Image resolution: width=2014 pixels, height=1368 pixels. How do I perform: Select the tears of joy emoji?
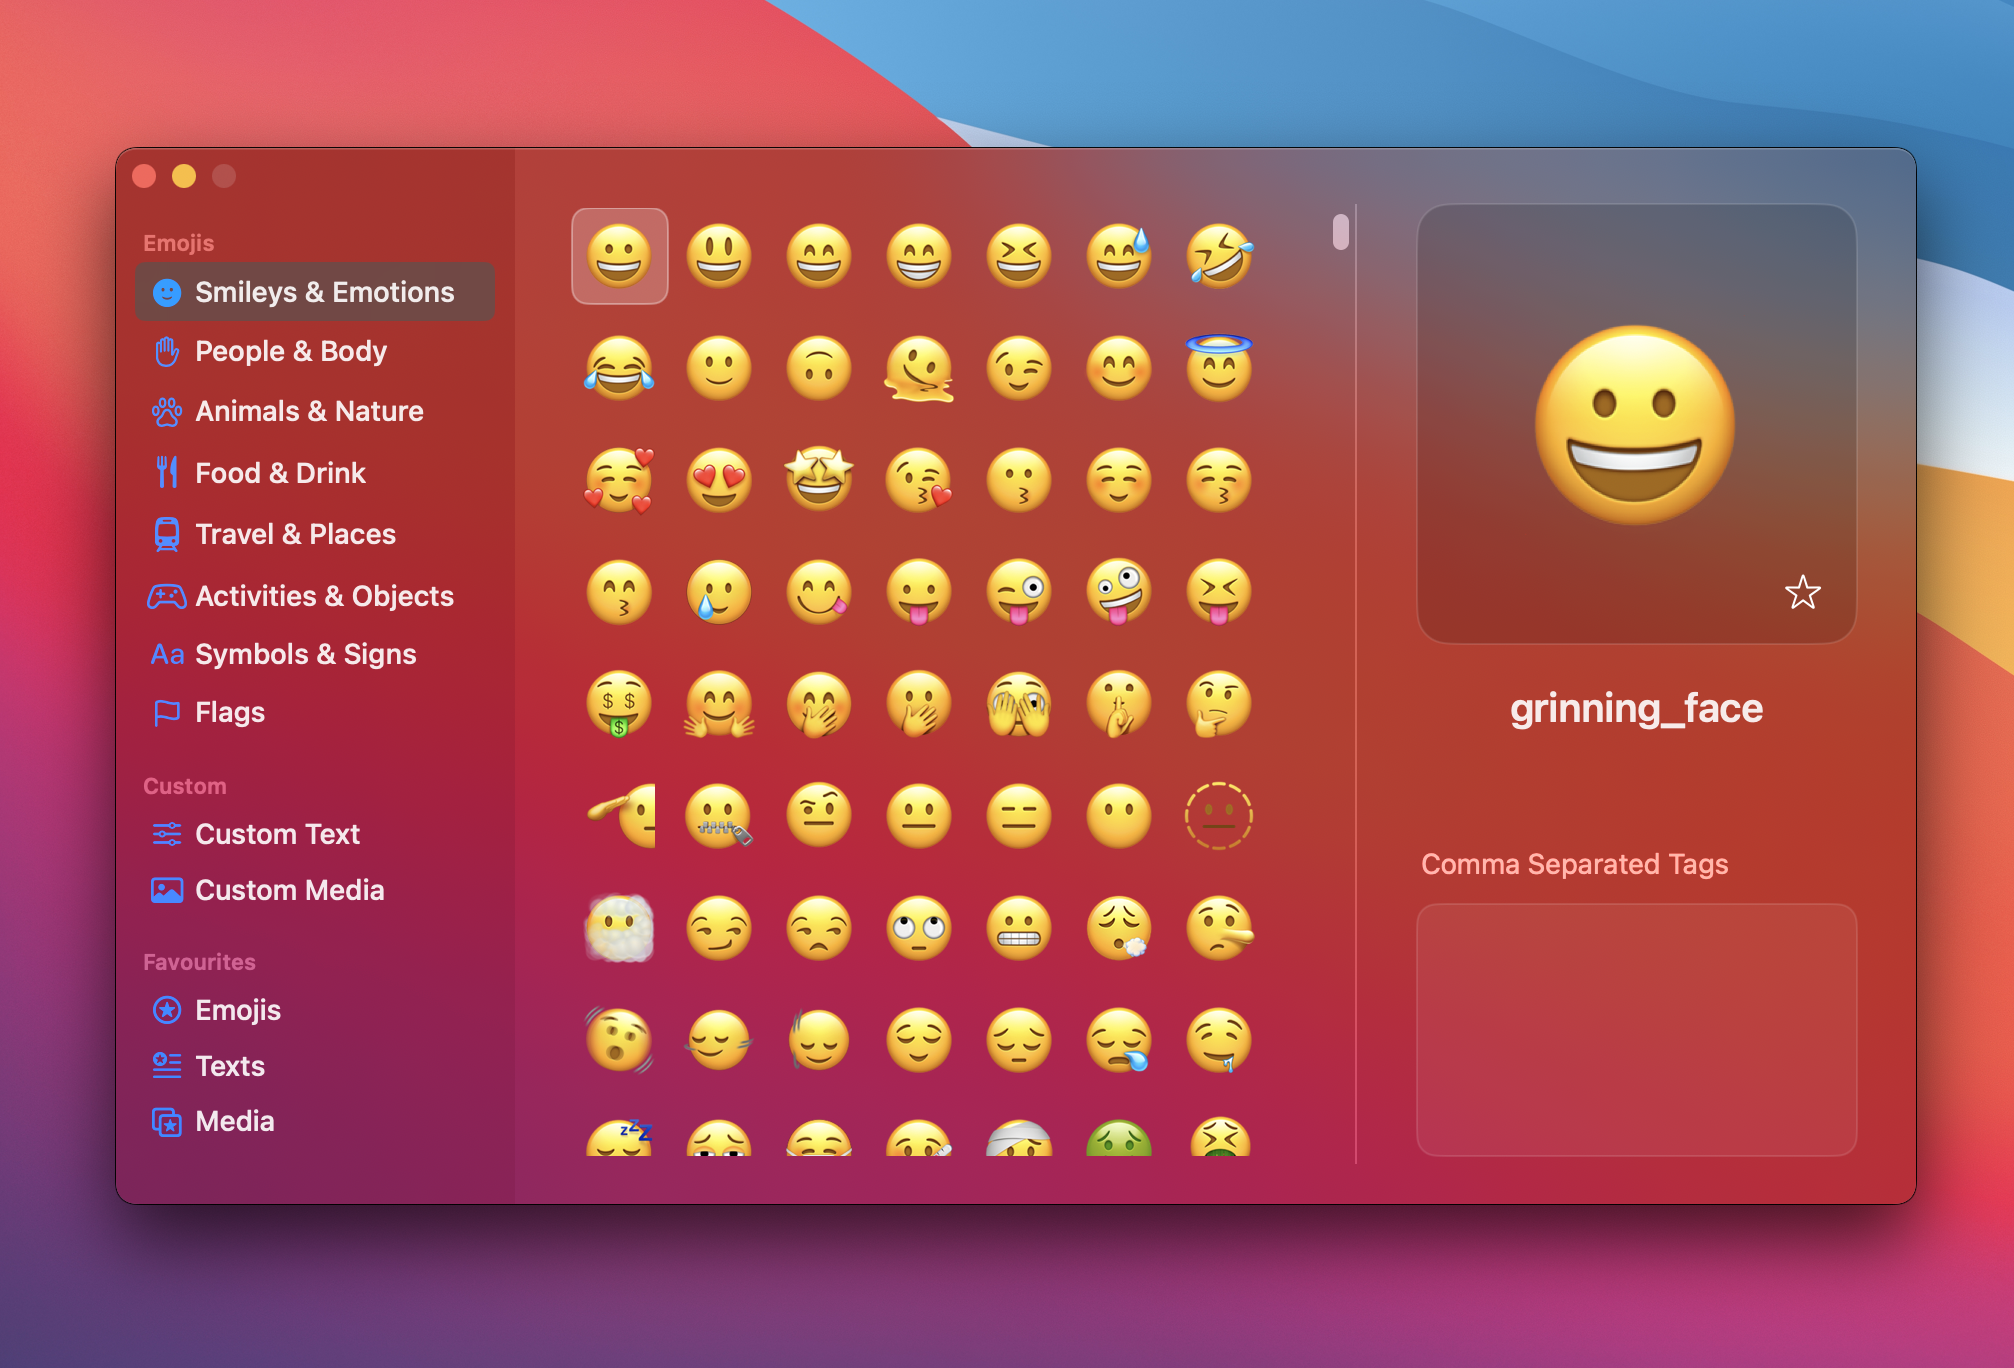pos(619,368)
